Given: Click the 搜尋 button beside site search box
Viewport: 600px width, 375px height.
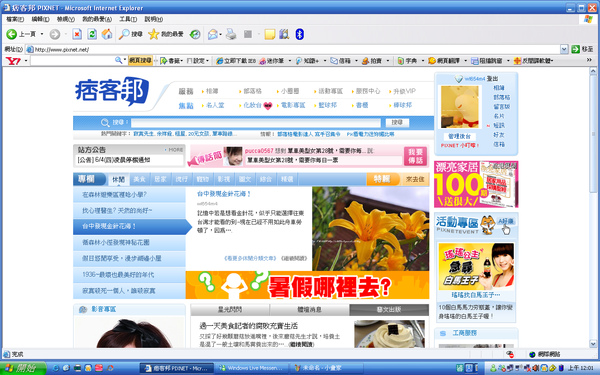Looking at the screenshot, I should click(397, 122).
